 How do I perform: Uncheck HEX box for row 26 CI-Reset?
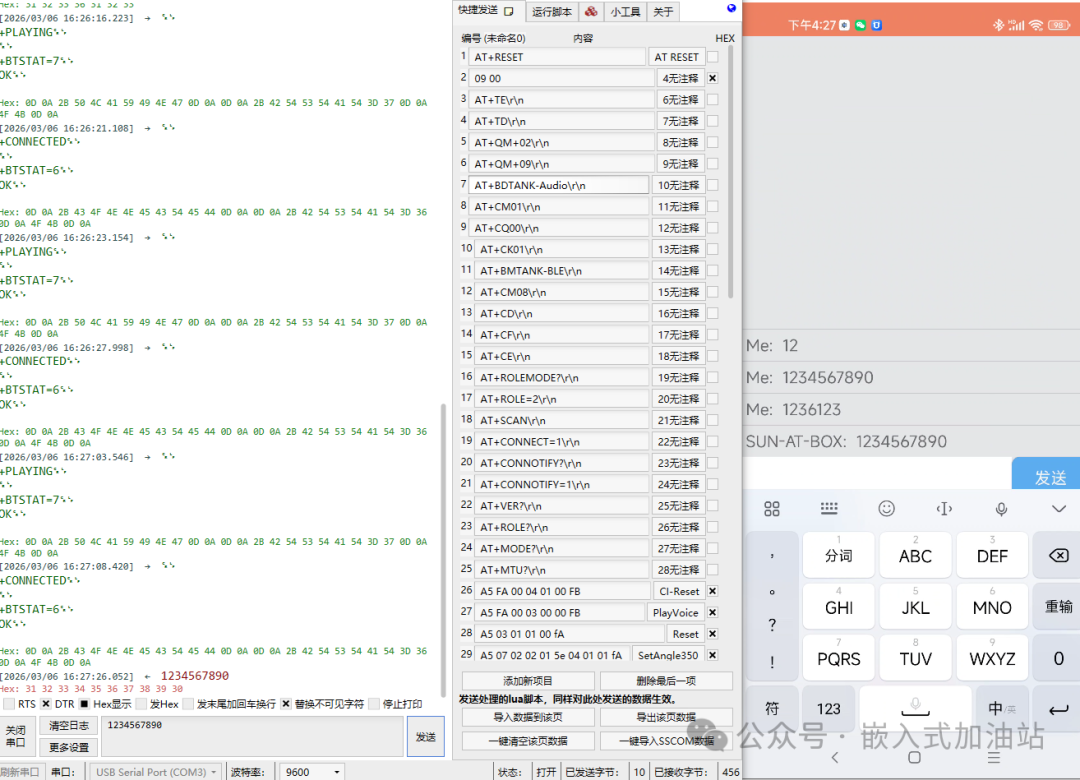pyautogui.click(x=713, y=591)
